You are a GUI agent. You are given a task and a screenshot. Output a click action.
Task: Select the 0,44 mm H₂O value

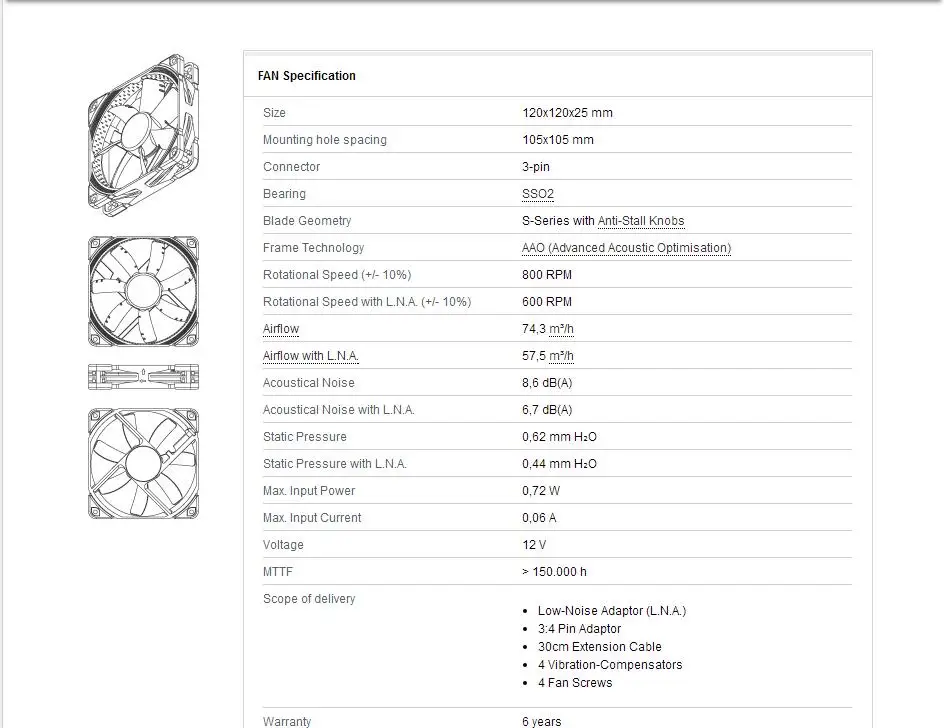click(x=559, y=464)
